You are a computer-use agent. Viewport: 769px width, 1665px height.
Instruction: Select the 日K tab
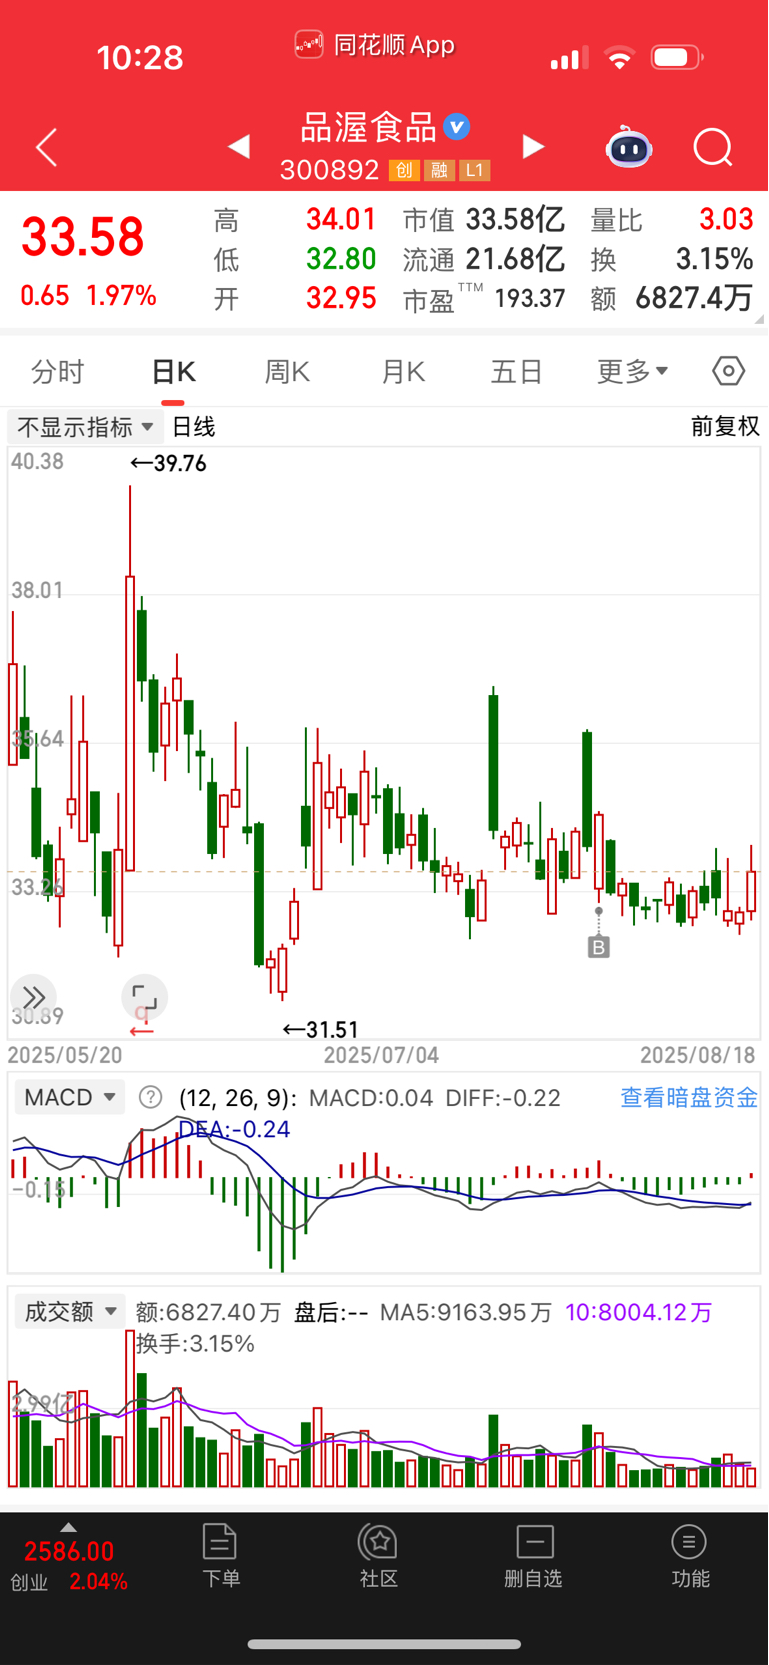[173, 372]
